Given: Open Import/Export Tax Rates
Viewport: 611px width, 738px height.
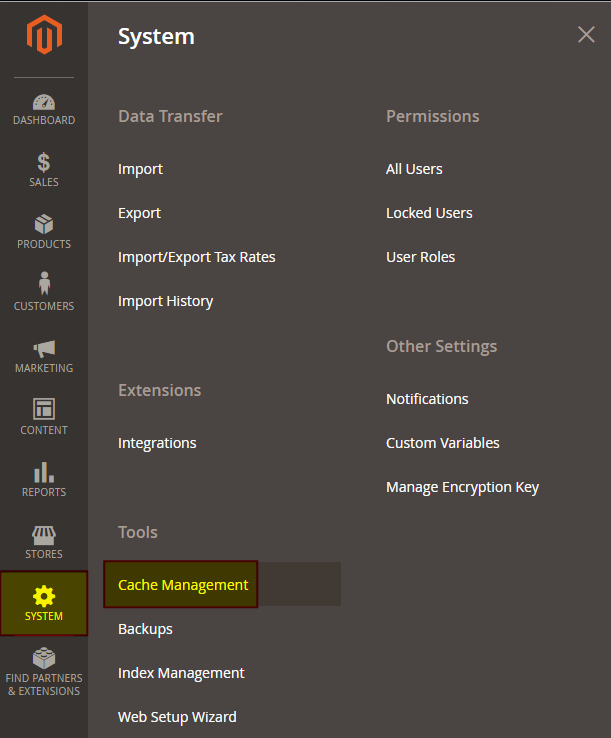Looking at the screenshot, I should coord(196,257).
